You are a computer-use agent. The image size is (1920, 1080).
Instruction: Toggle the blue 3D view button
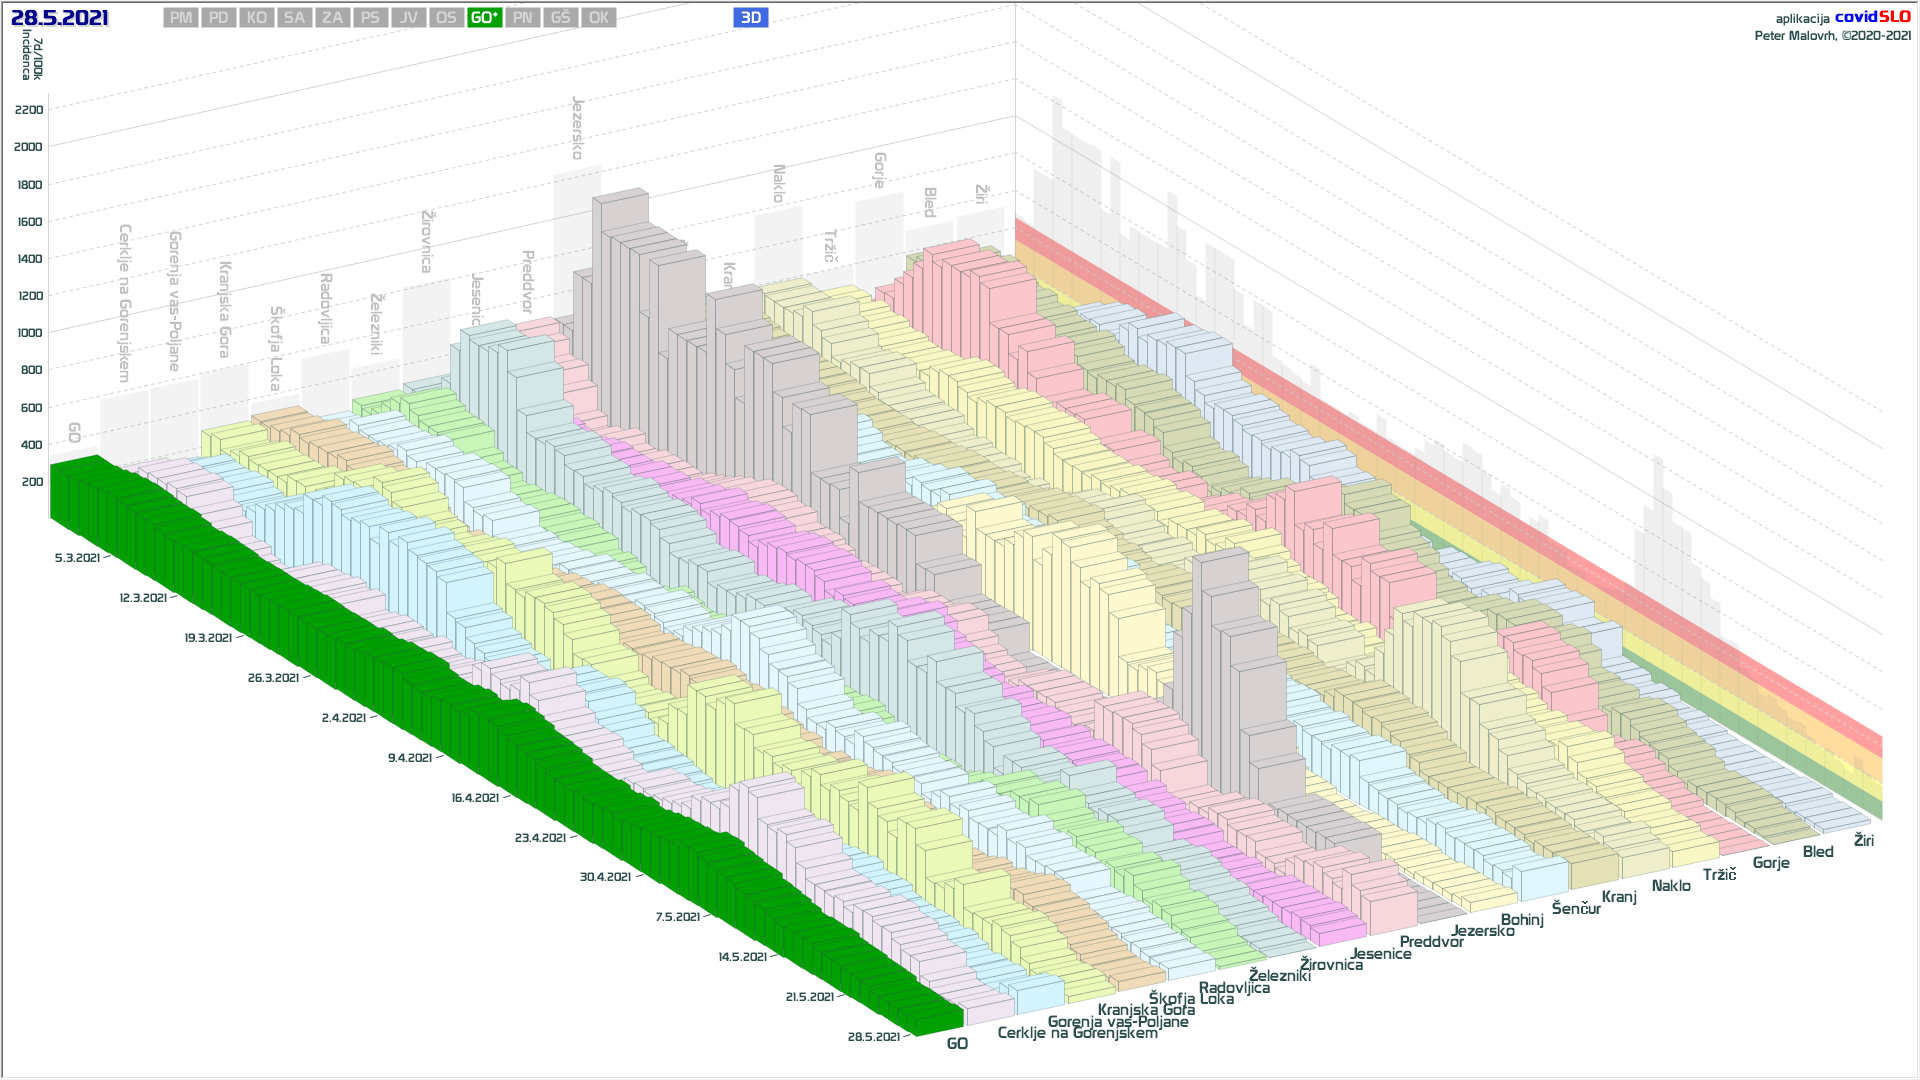tap(750, 18)
